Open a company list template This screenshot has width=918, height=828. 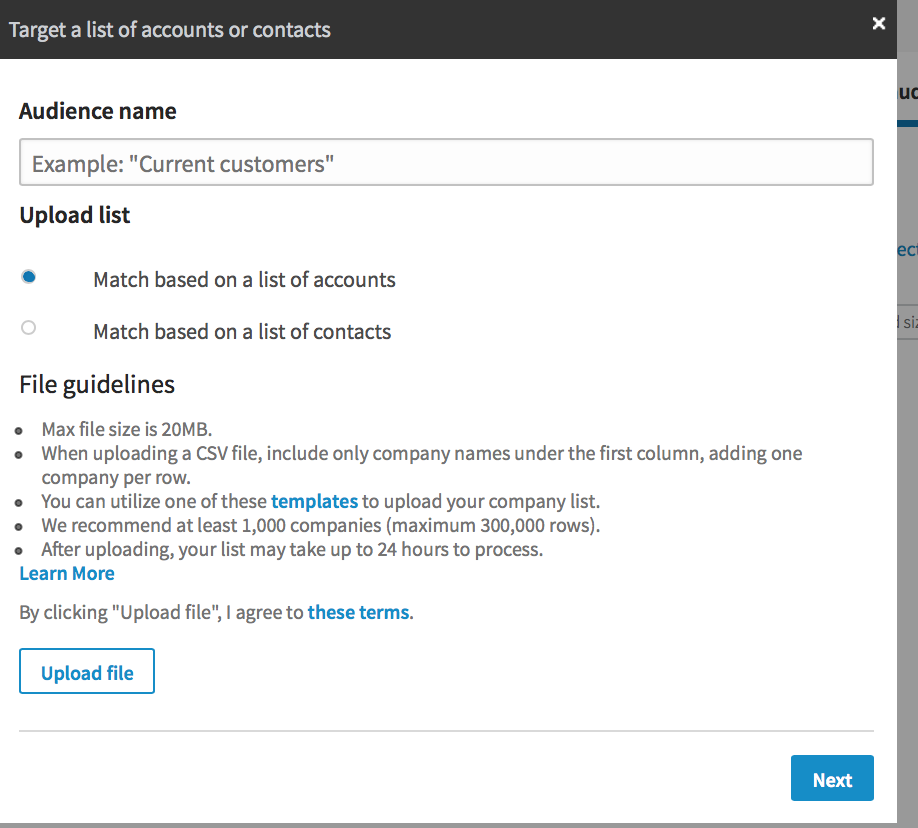(x=314, y=500)
